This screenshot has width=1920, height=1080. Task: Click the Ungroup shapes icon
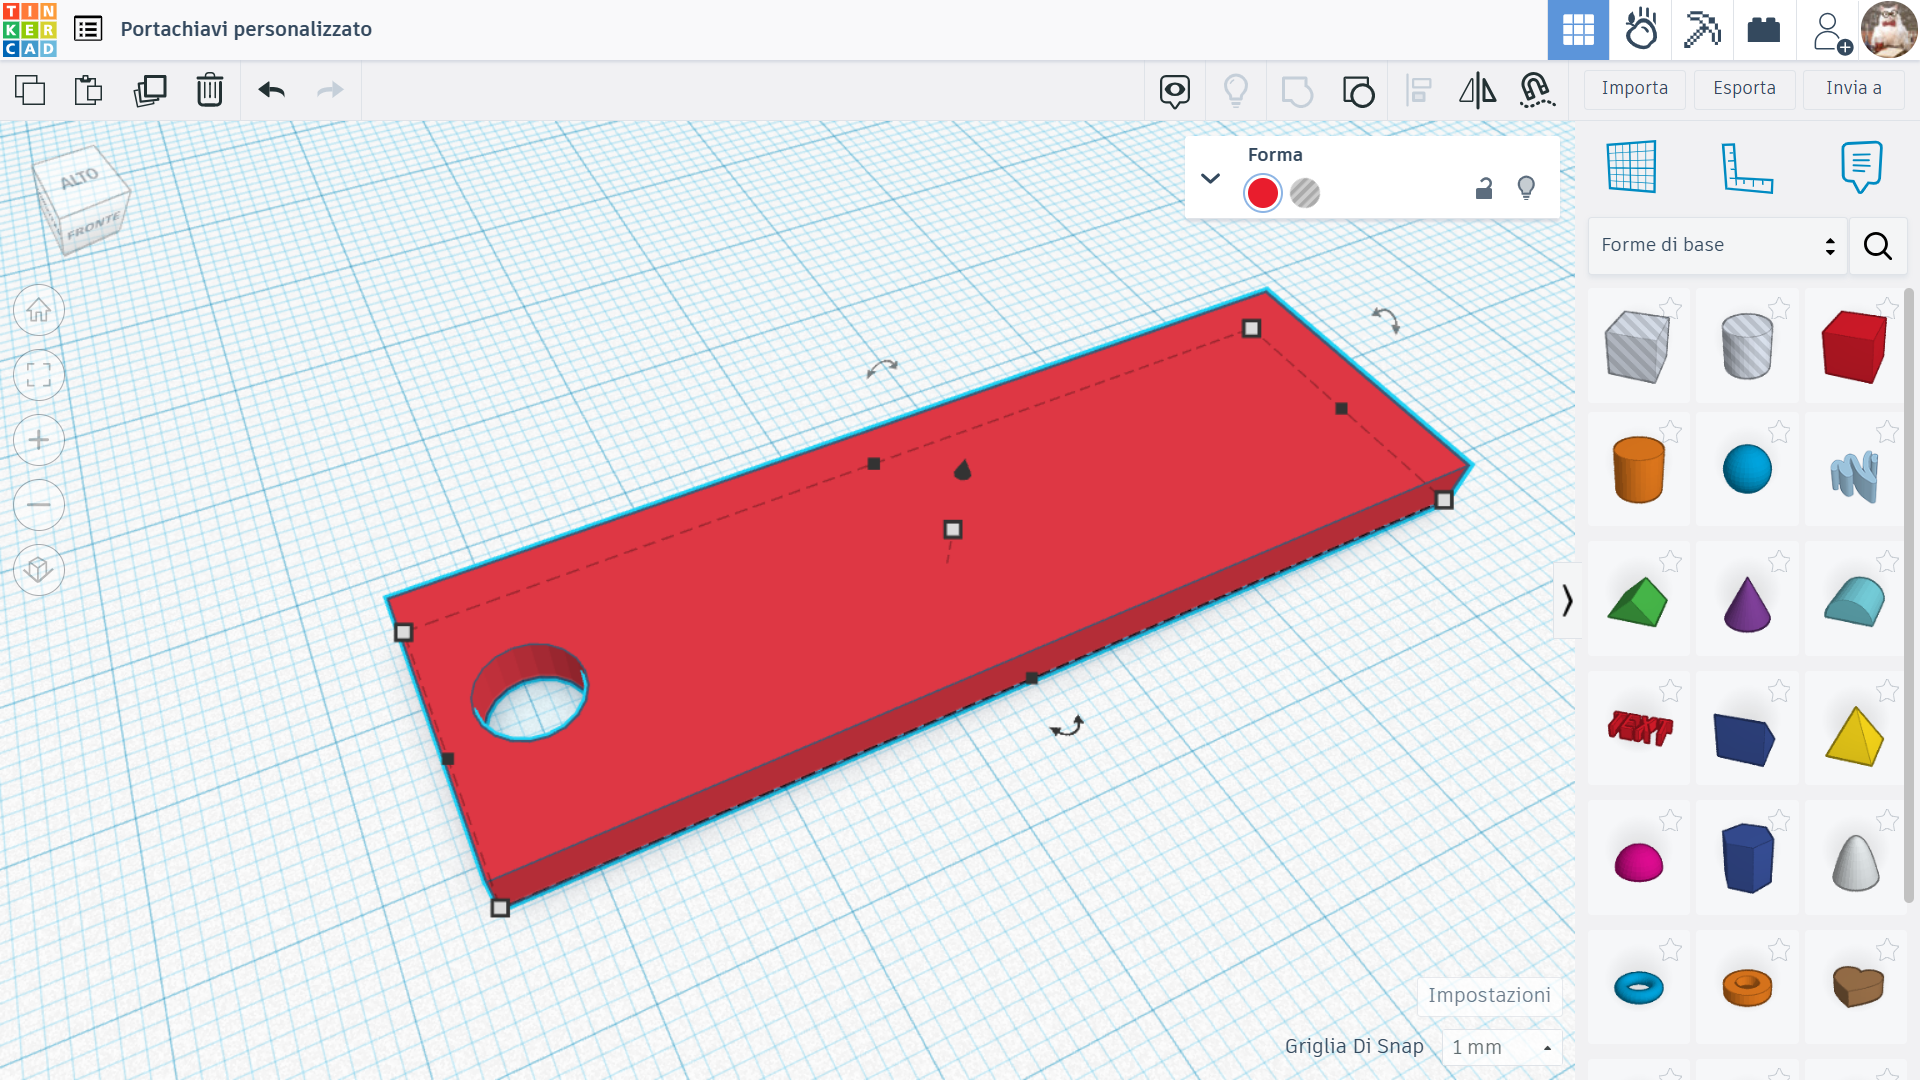pyautogui.click(x=1358, y=91)
